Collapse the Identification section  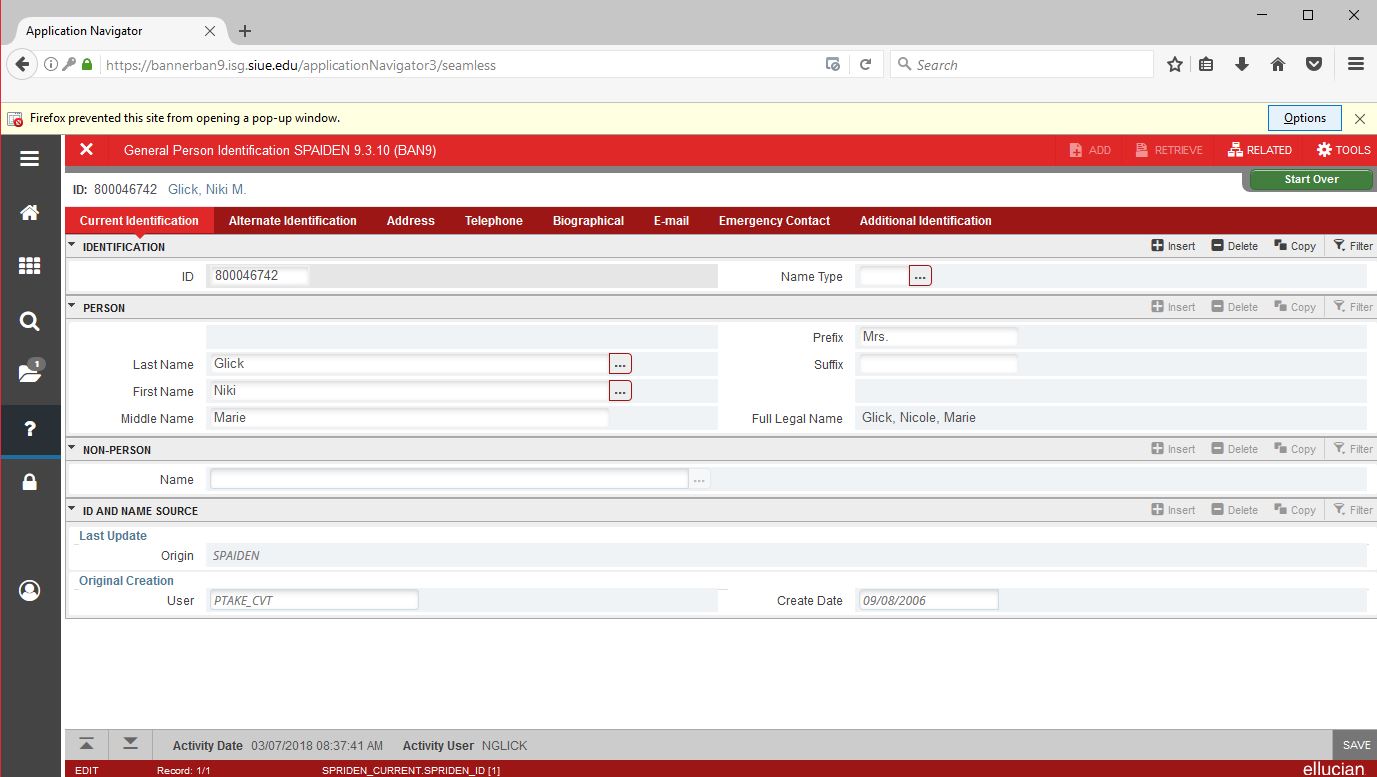[72, 246]
